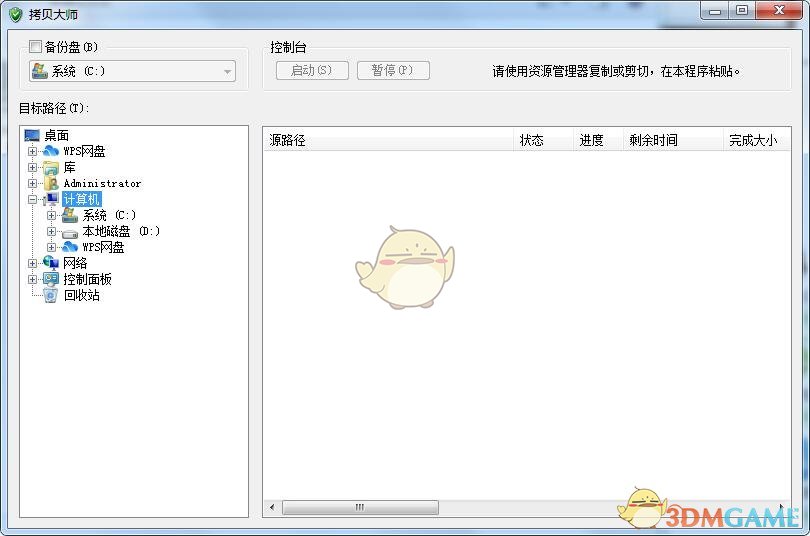Image resolution: width=810 pixels, height=536 pixels.
Task: Click the 启动(S) start button
Action: (312, 70)
